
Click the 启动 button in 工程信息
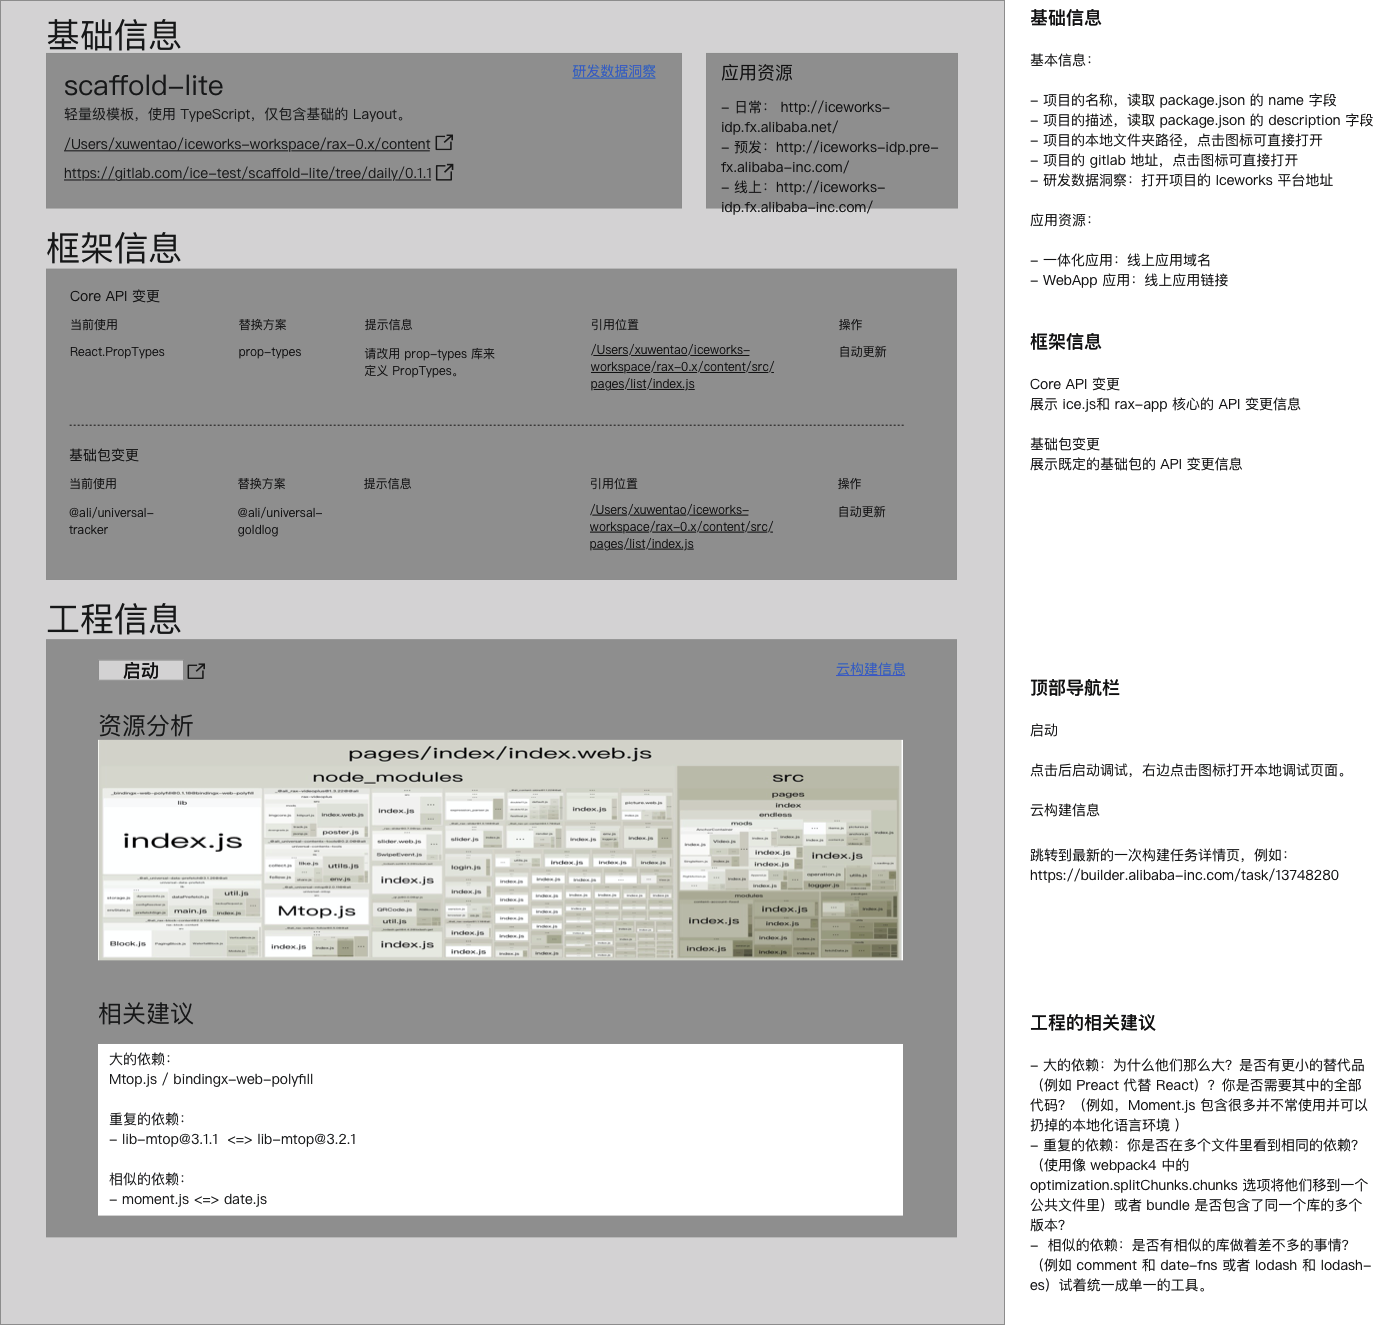[140, 670]
